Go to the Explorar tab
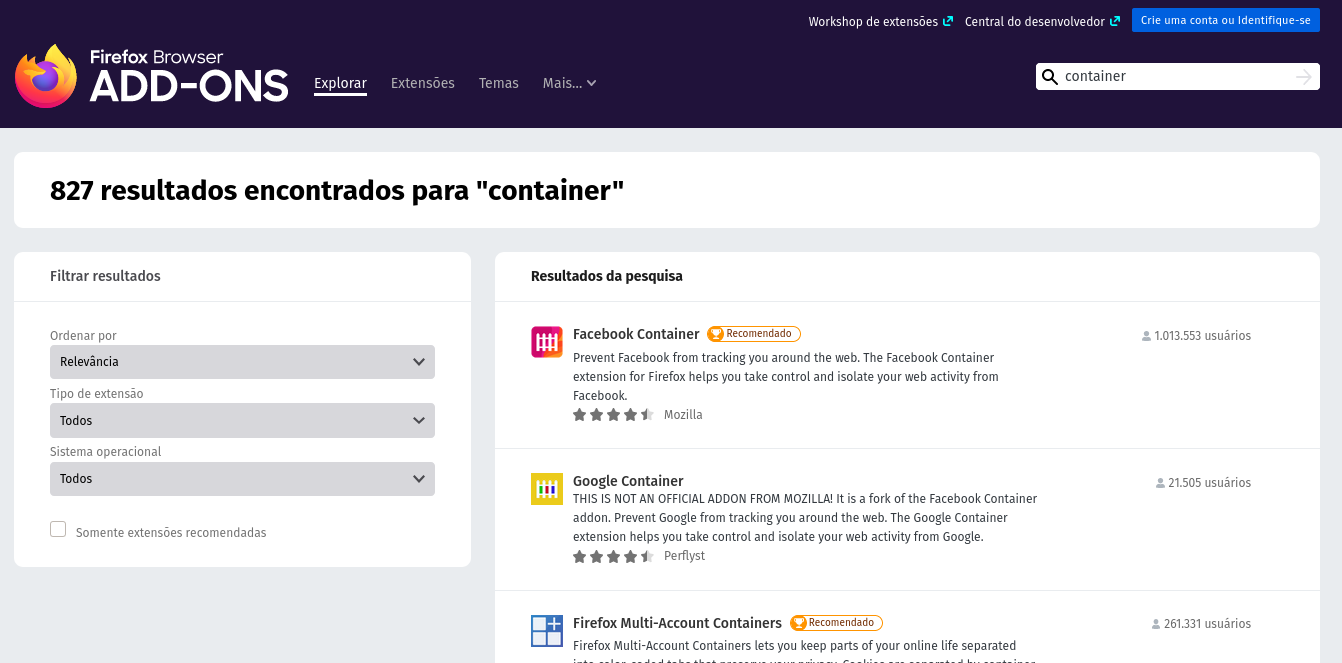1342x663 pixels. [340, 83]
